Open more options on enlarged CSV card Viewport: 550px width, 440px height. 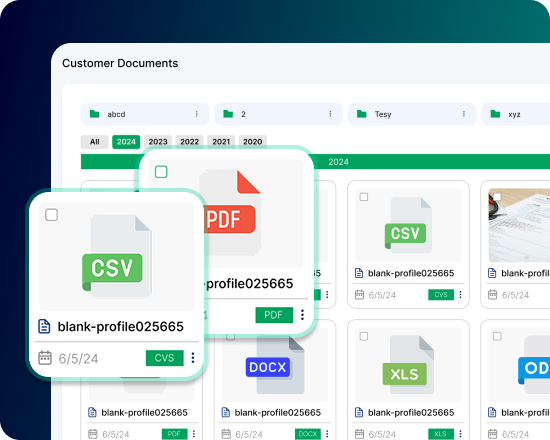click(193, 358)
